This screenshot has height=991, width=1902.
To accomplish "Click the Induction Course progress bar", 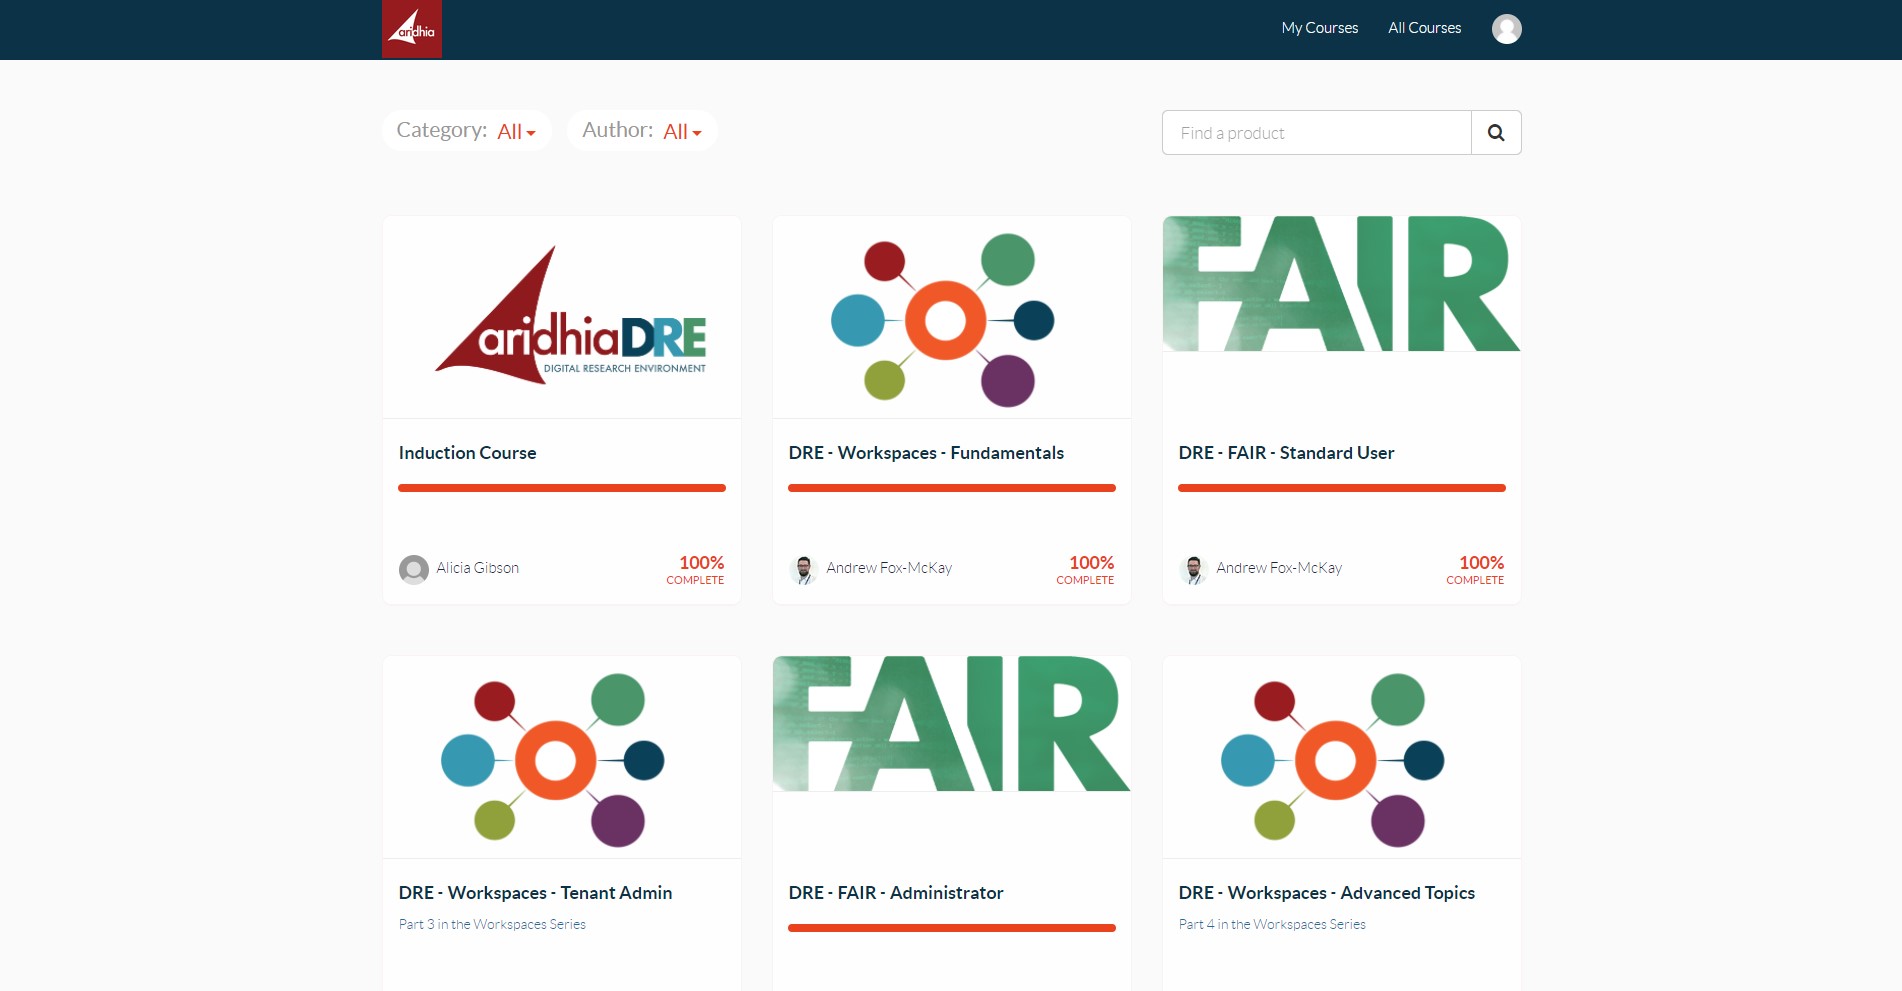I will tap(562, 488).
